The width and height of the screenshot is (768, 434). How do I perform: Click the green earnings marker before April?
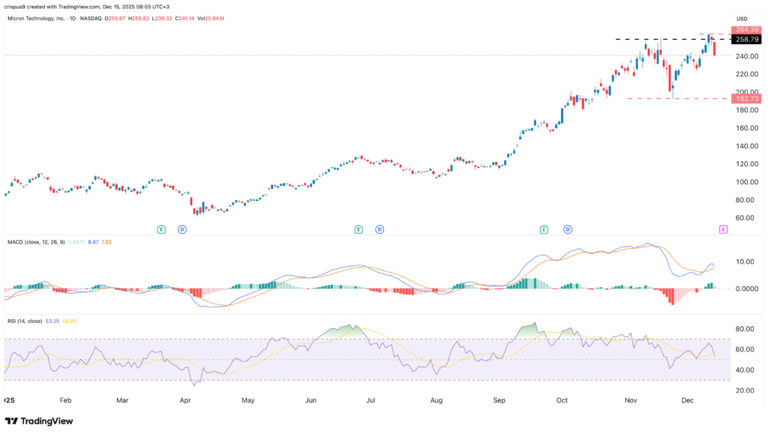161,229
